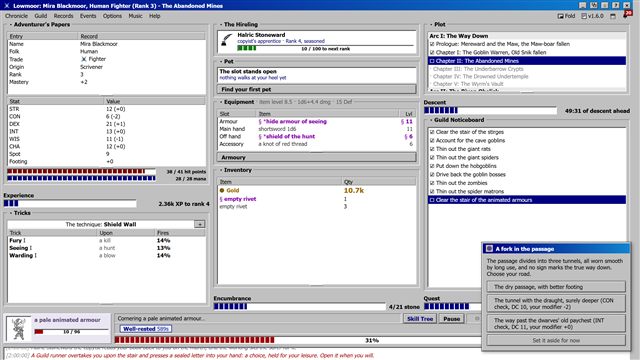
Task: Open the Records menu
Action: pyautogui.click(x=63, y=16)
